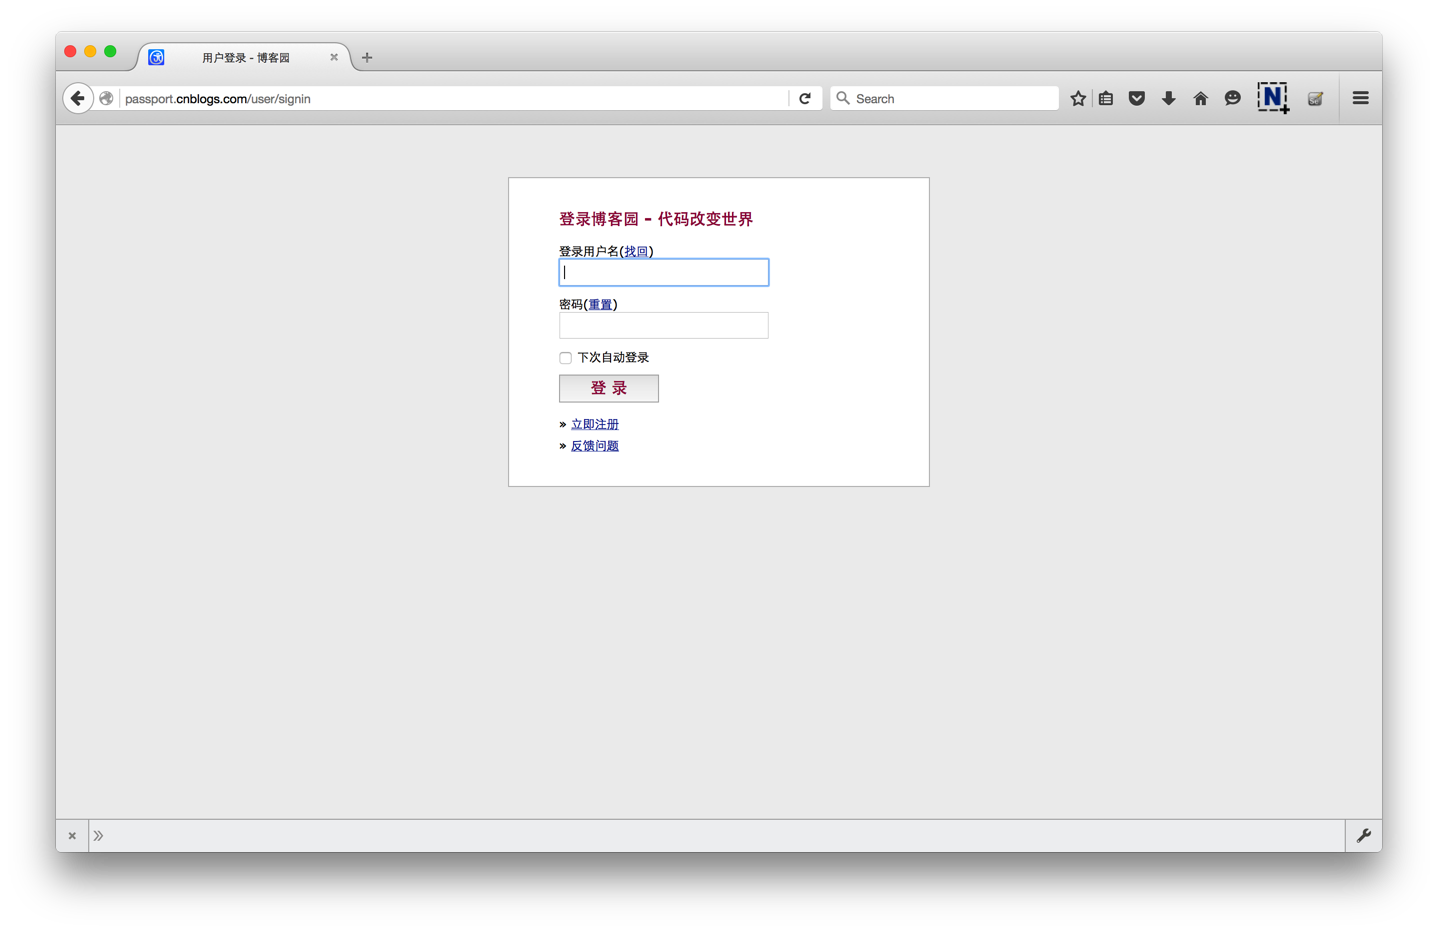This screenshot has width=1438, height=932.
Task: Click the 登 录 login button
Action: pos(608,388)
